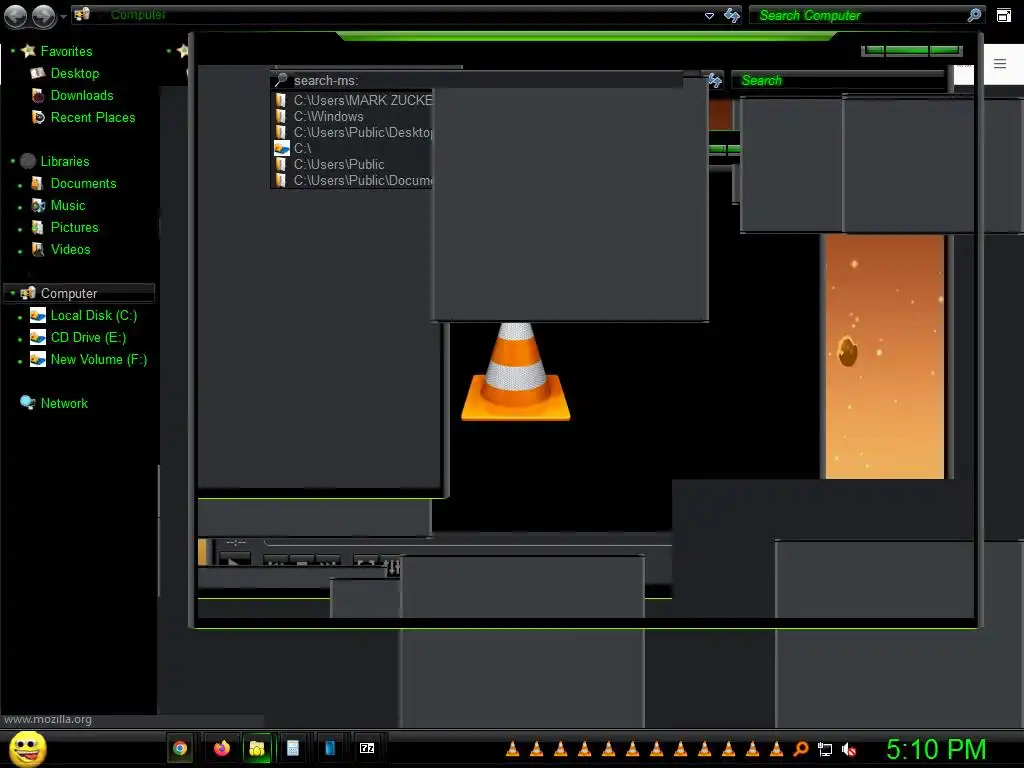1024x768 pixels.
Task: Collapse the Computer tree node
Action: [x=12, y=293]
